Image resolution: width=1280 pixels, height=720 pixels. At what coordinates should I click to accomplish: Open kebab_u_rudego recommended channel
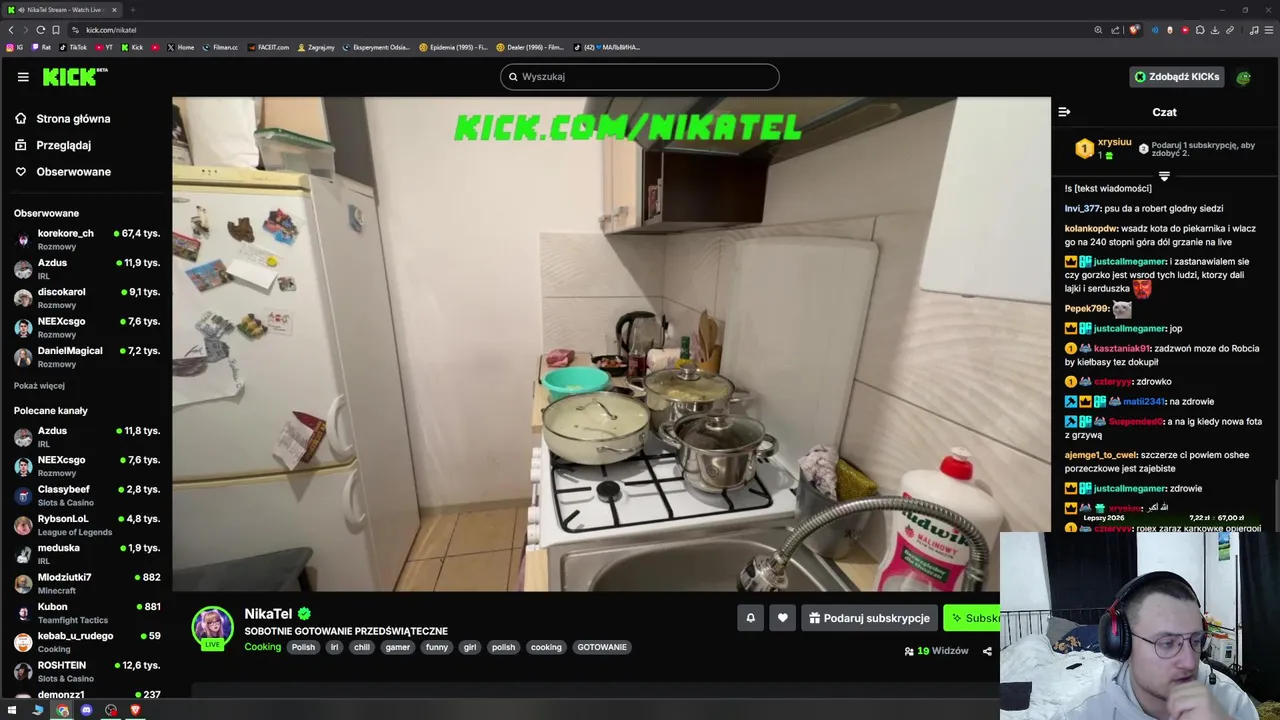pyautogui.click(x=87, y=642)
